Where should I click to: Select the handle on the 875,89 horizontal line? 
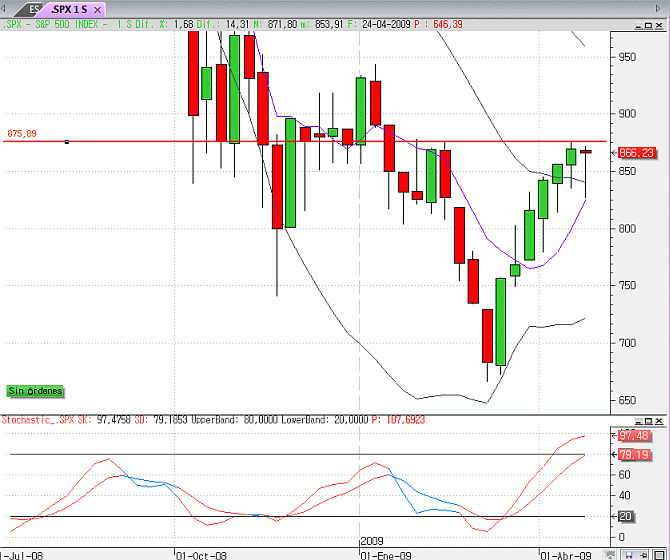67,141
